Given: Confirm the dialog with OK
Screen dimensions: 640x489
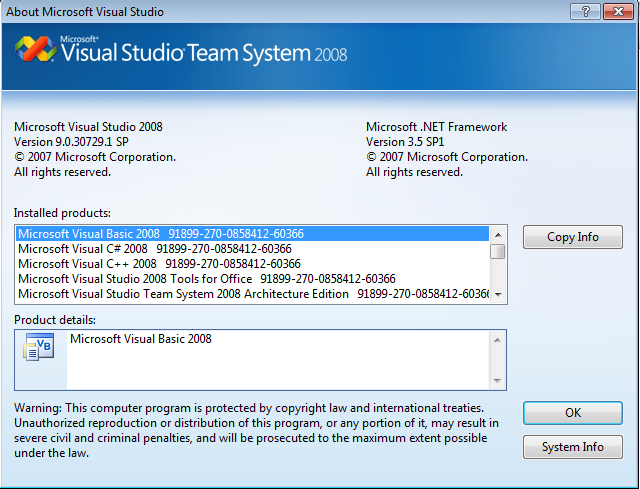Looking at the screenshot, I should coord(573,413).
